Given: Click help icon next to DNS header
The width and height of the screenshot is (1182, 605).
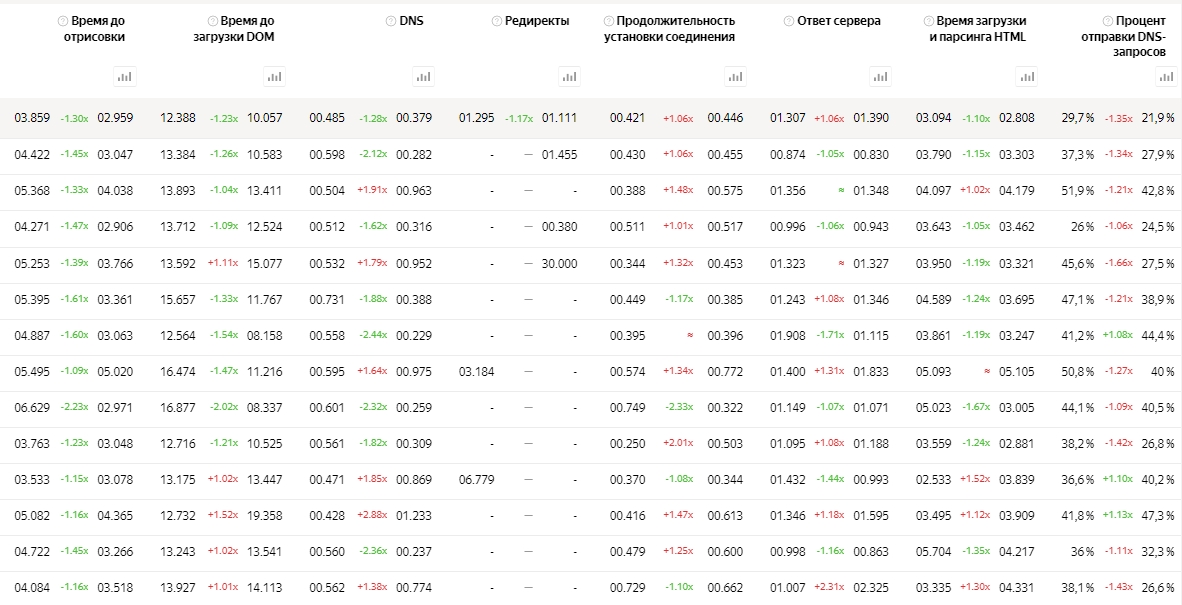Looking at the screenshot, I should coord(390,21).
